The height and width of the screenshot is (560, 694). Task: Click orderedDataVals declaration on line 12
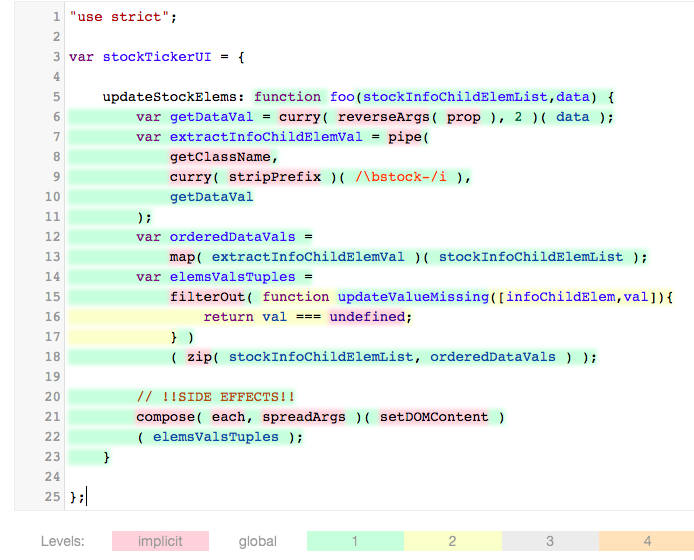click(x=232, y=237)
